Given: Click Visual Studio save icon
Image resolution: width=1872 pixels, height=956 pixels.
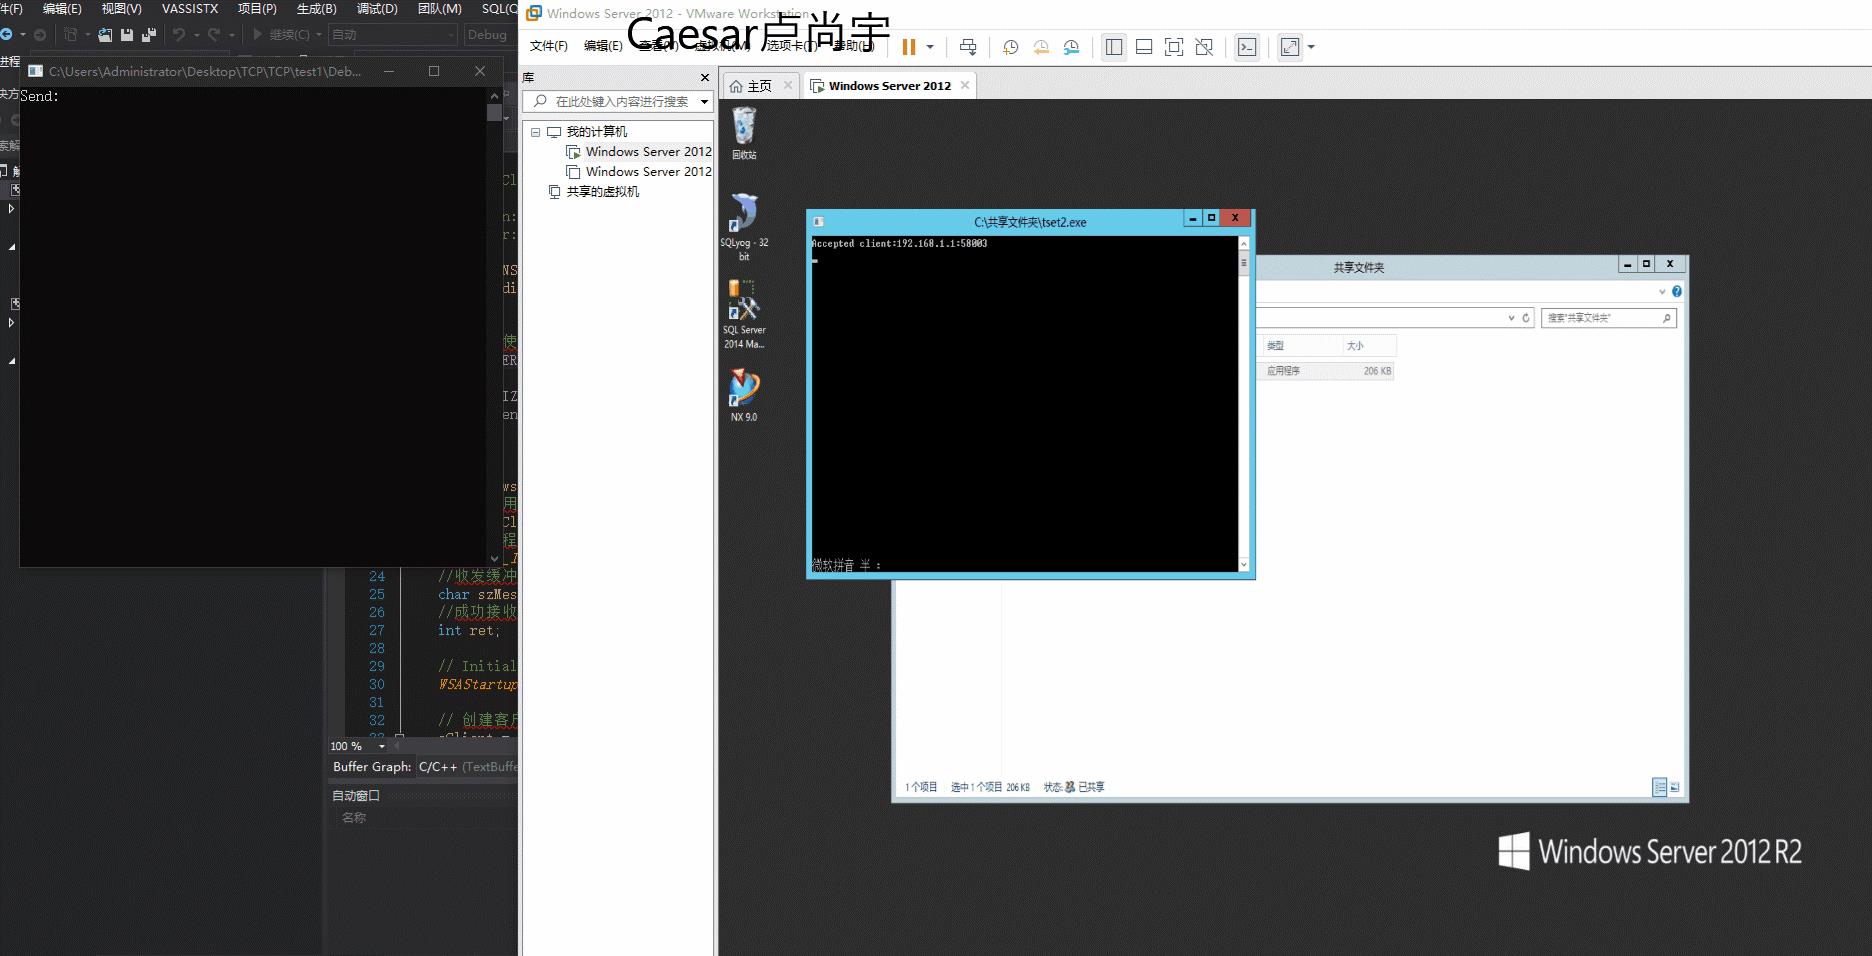Looking at the screenshot, I should [x=127, y=35].
